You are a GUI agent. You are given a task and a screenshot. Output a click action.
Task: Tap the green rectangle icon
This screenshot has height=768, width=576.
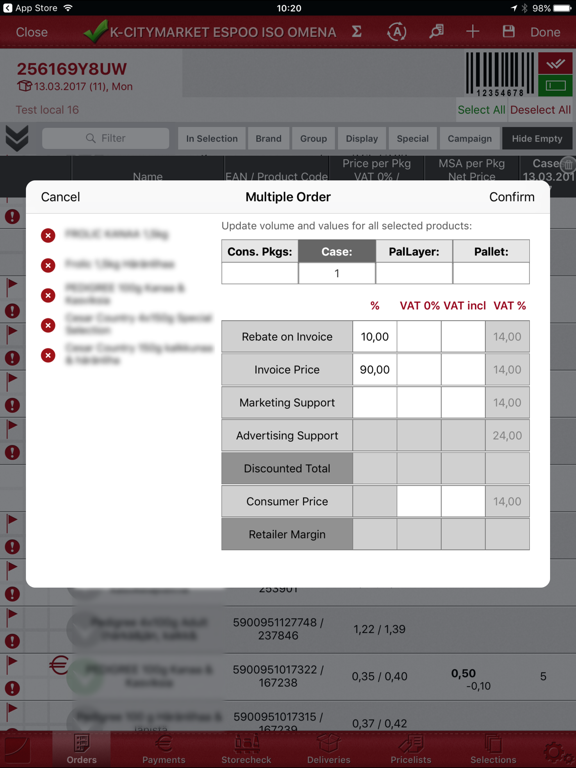tap(555, 86)
